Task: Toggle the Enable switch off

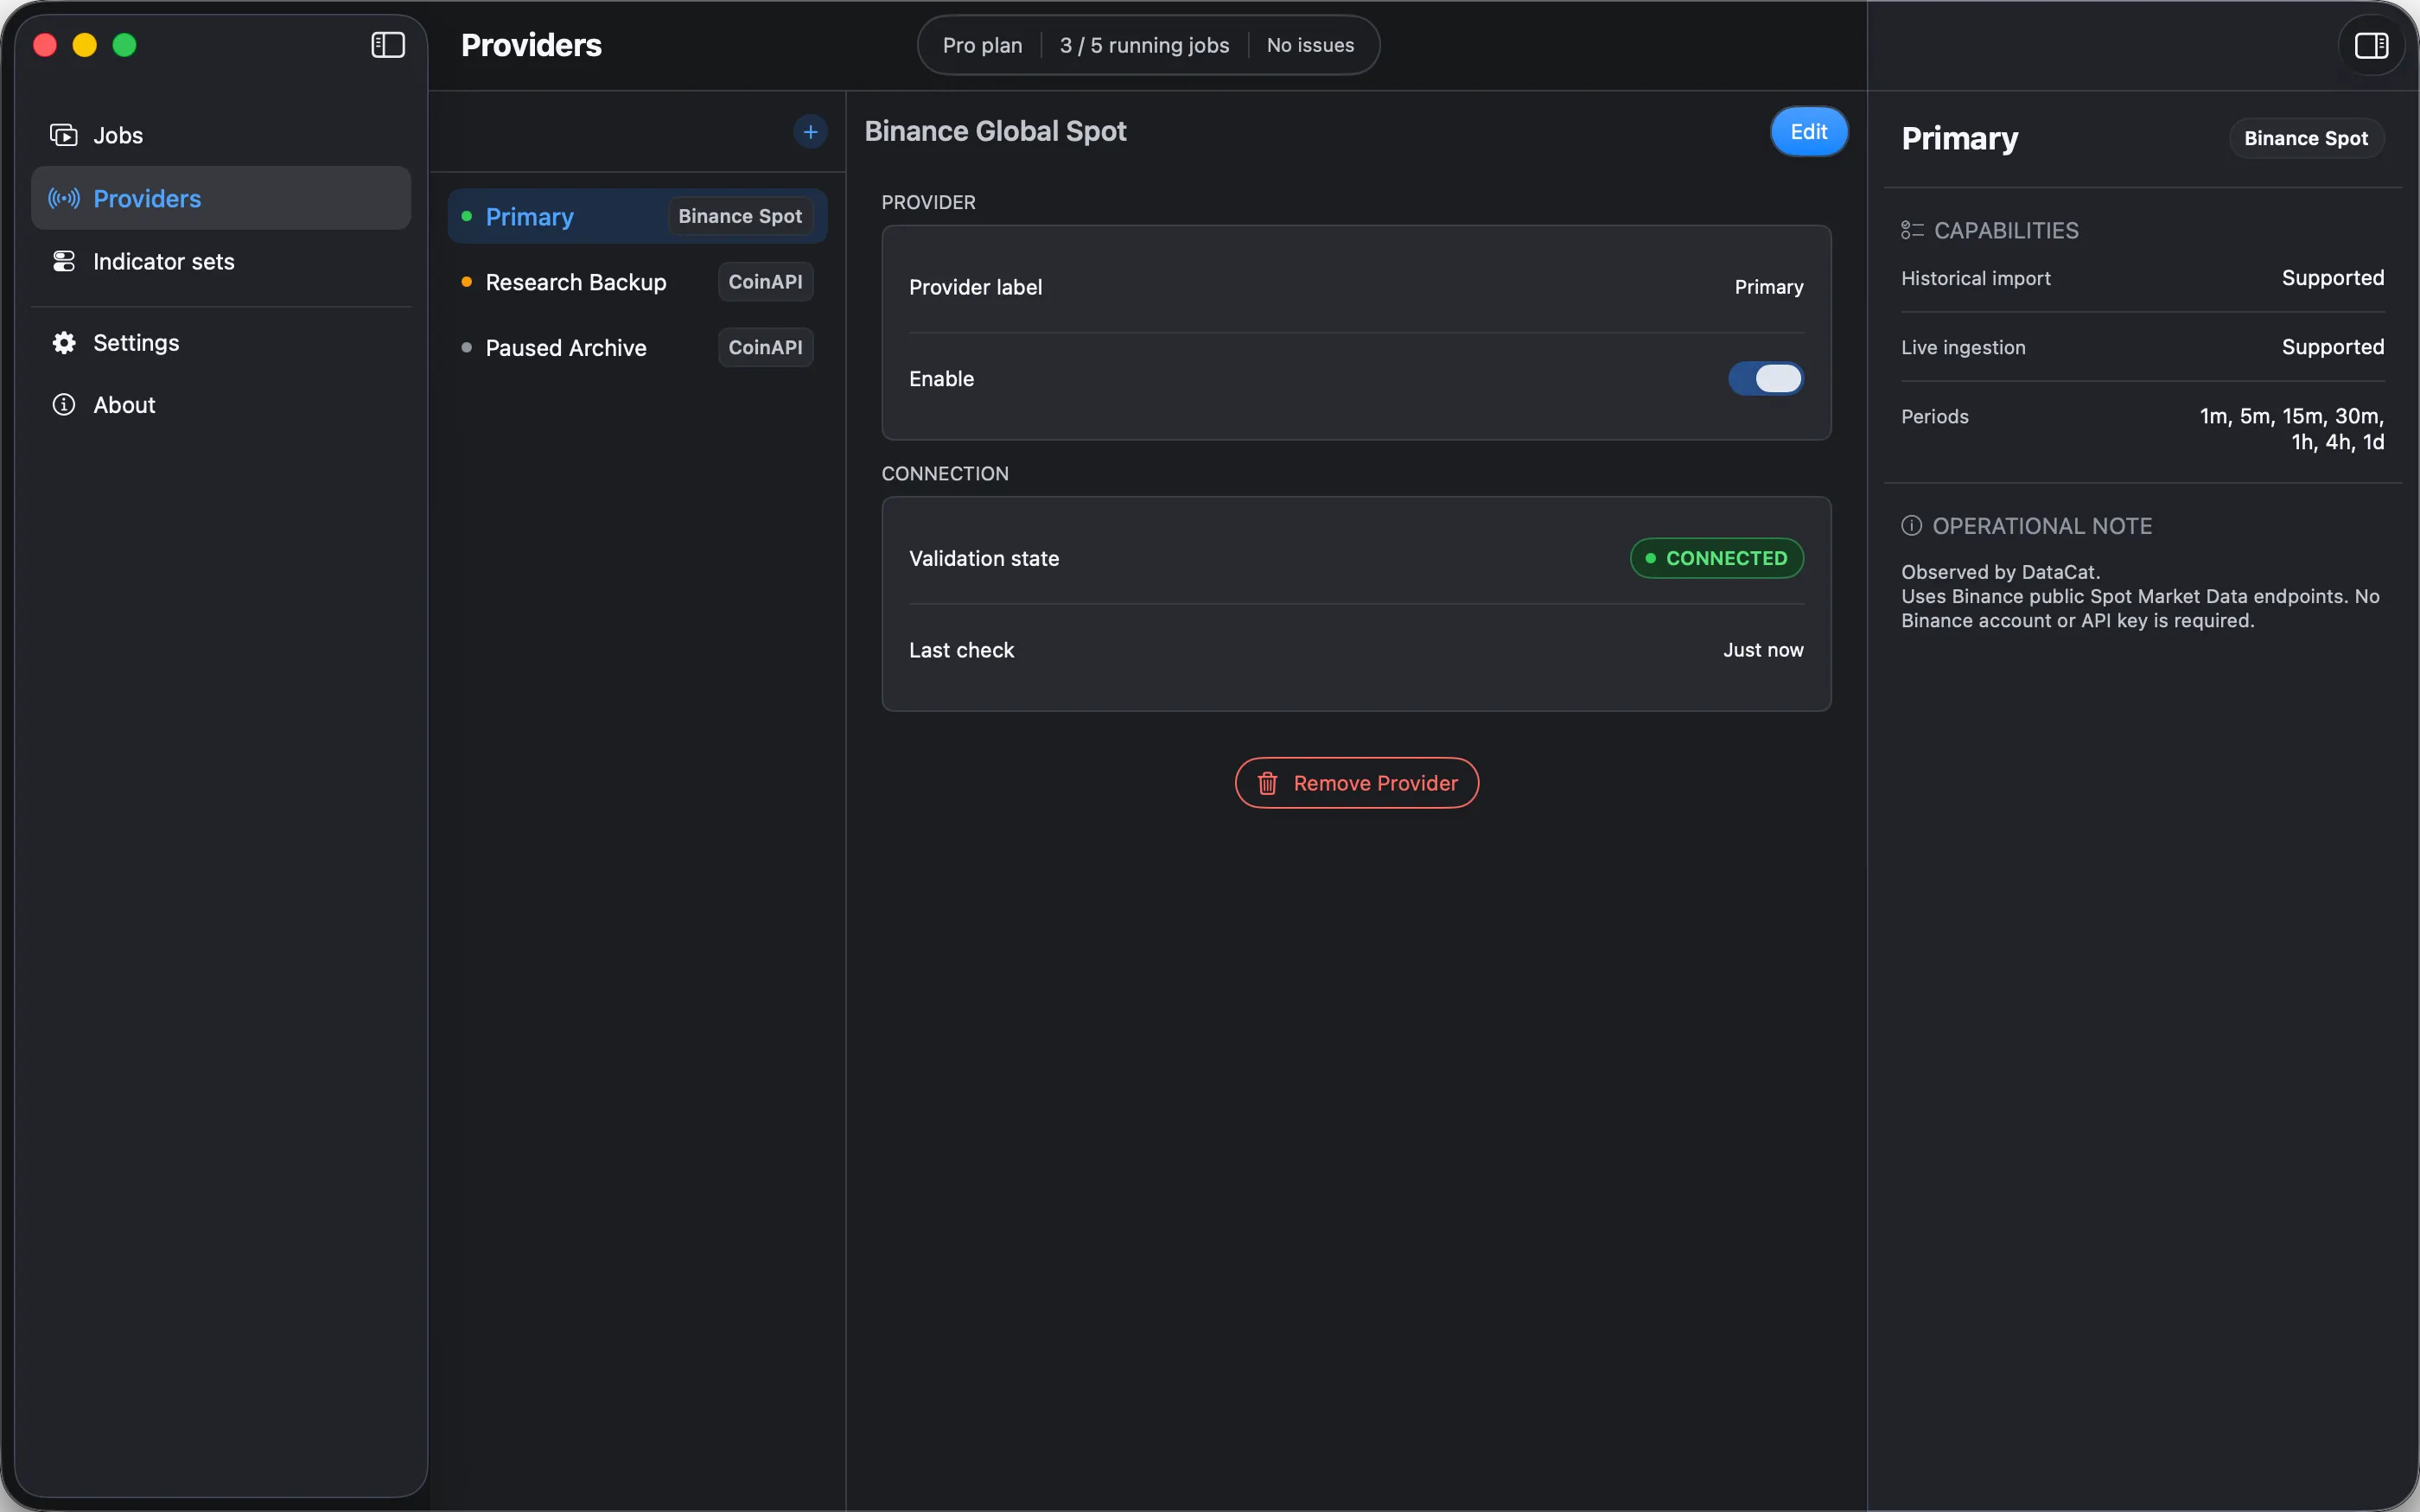Action: click(x=1766, y=378)
